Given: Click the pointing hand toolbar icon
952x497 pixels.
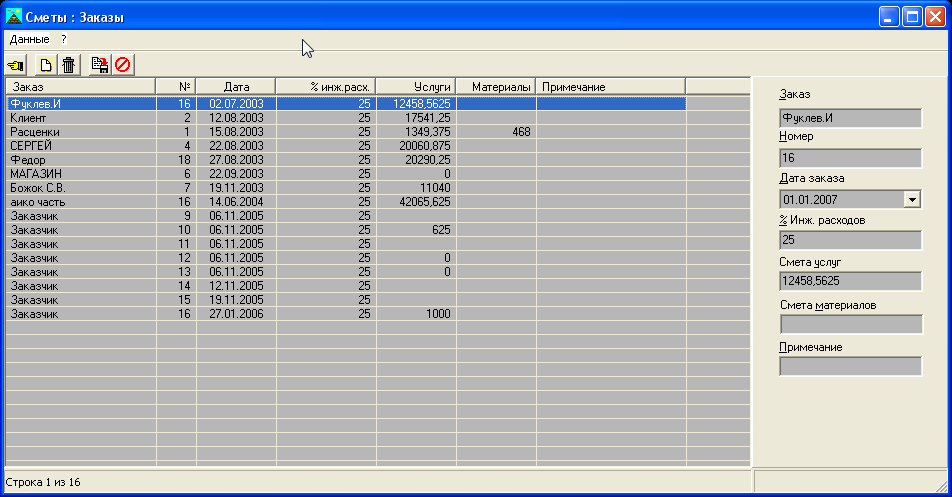Looking at the screenshot, I should pyautogui.click(x=16, y=65).
